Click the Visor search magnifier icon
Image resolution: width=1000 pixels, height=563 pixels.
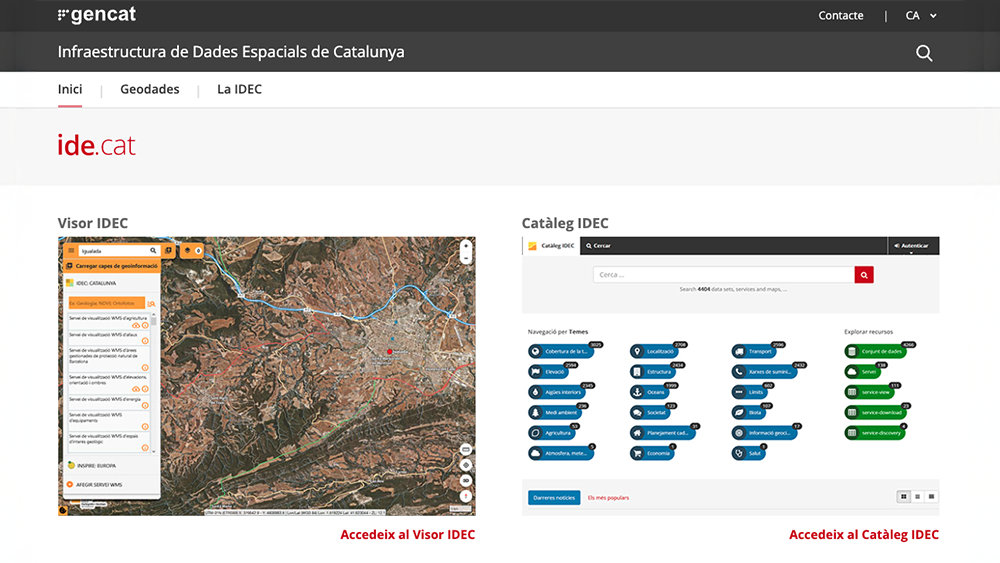click(153, 251)
